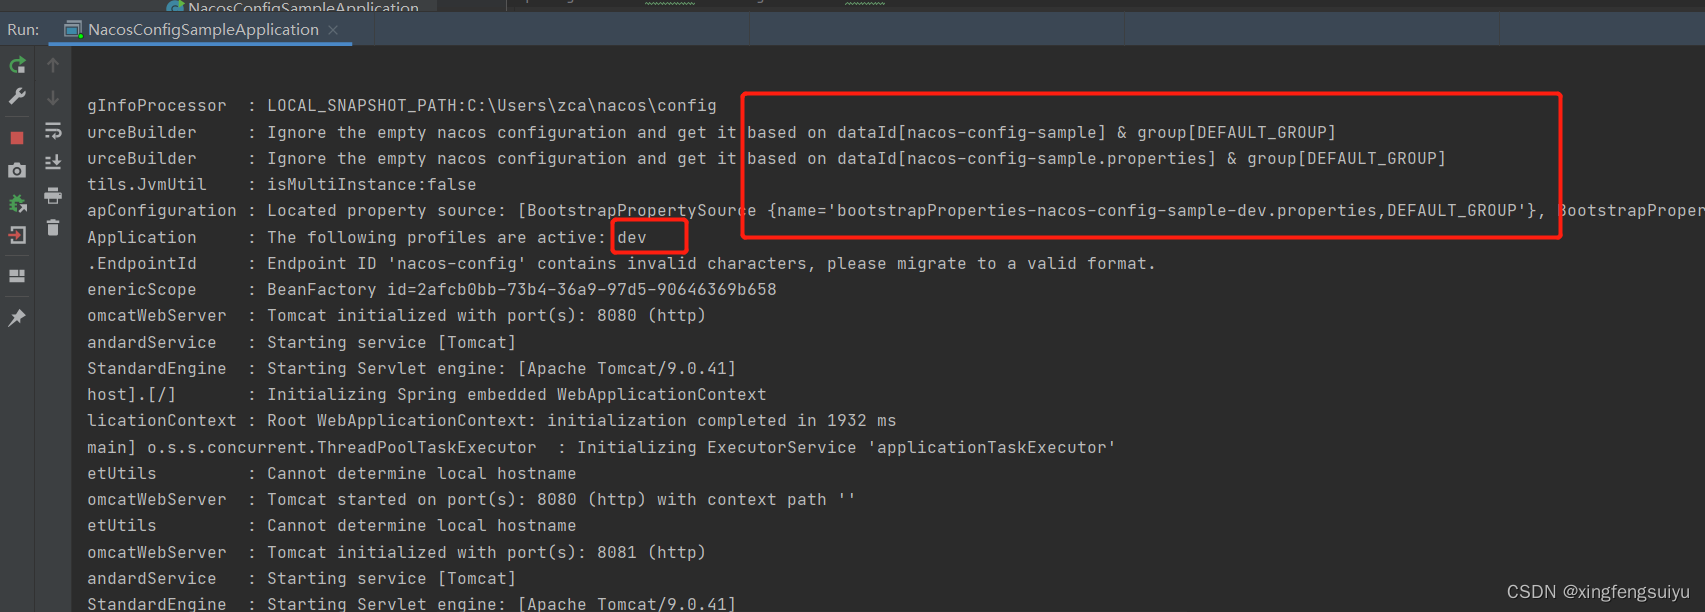Close the NacosConfigSampleApplication run tab

pos(333,30)
